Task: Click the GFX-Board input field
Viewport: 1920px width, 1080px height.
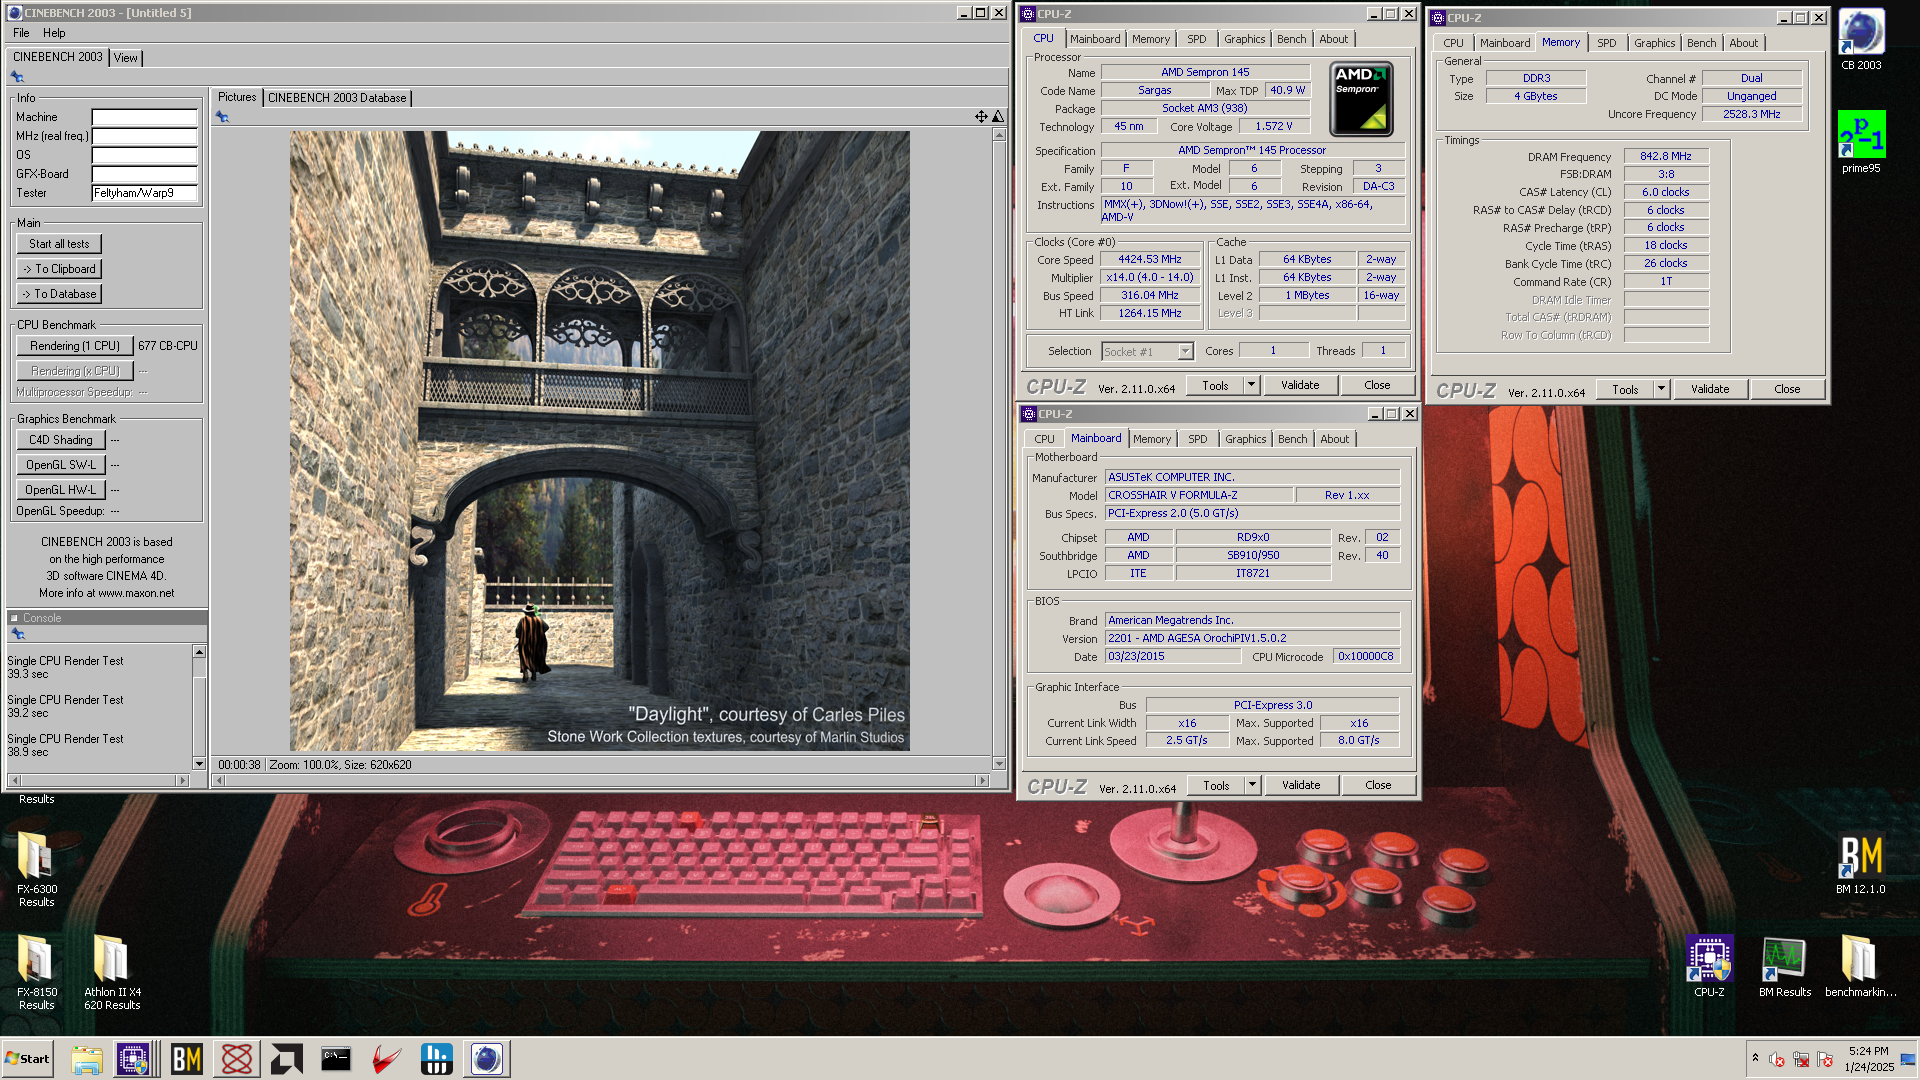Action: (144, 174)
